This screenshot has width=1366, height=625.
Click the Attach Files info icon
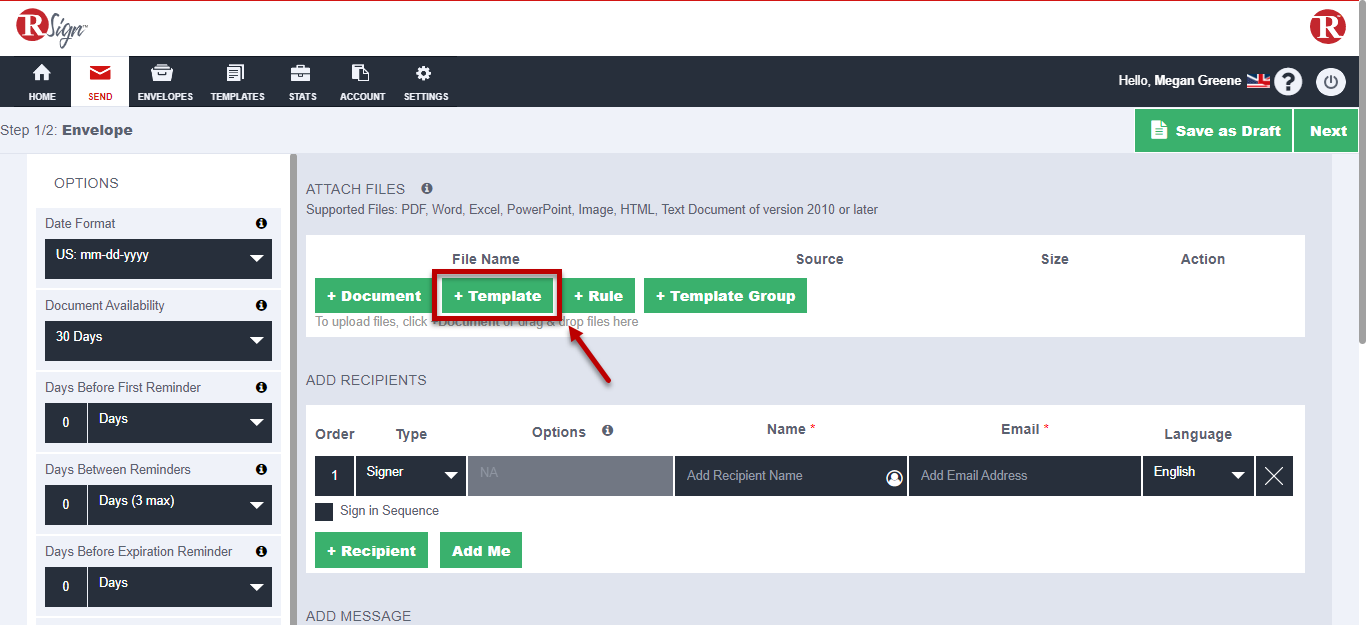(427, 188)
